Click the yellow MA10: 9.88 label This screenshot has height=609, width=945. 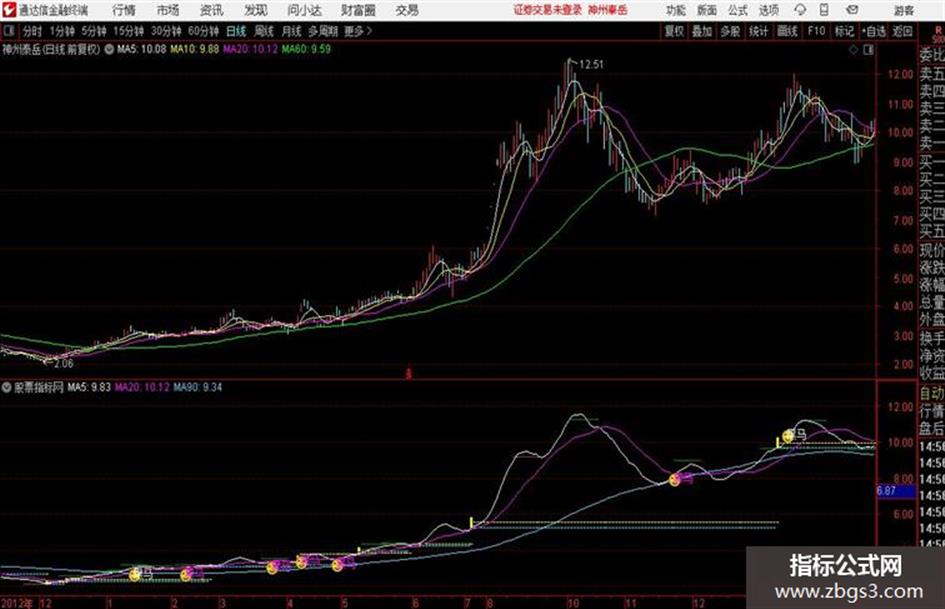click(x=195, y=49)
